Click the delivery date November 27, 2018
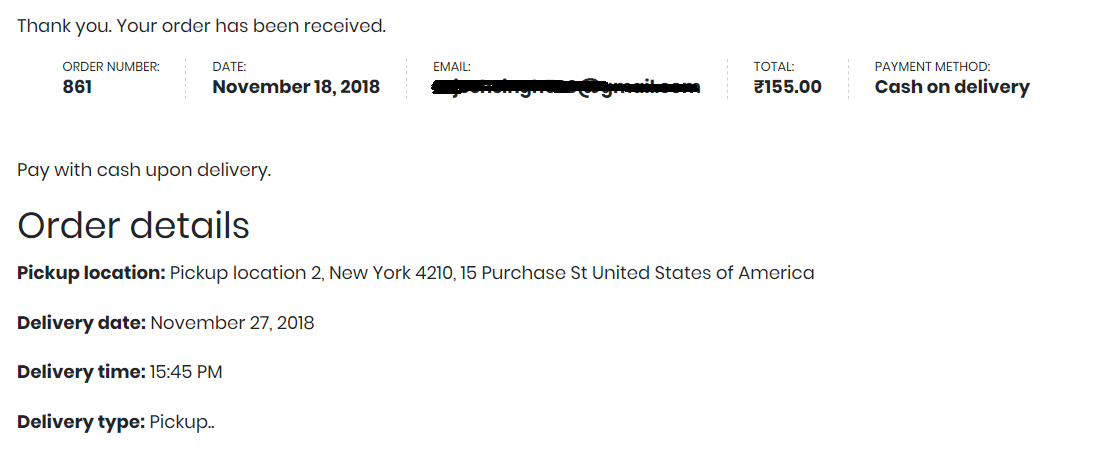This screenshot has height=449, width=1118. click(x=232, y=323)
